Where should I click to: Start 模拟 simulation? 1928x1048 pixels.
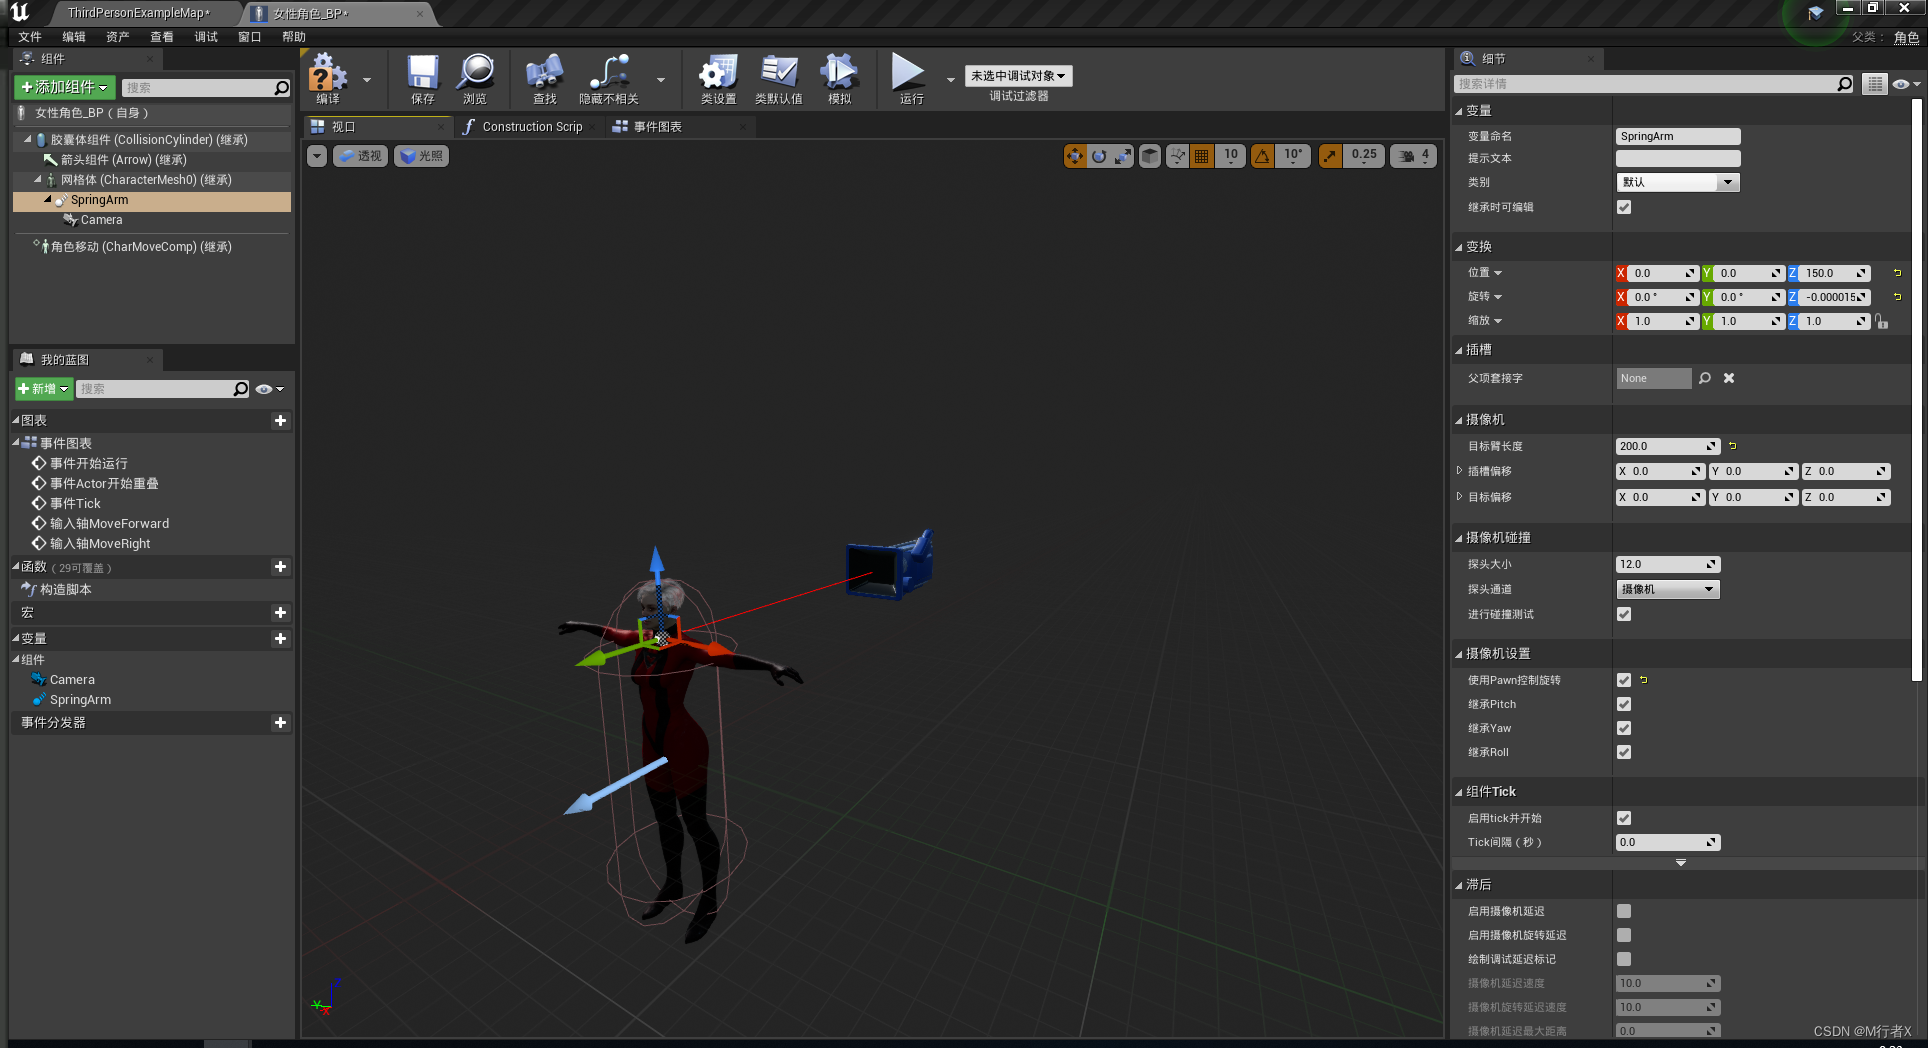pos(839,79)
